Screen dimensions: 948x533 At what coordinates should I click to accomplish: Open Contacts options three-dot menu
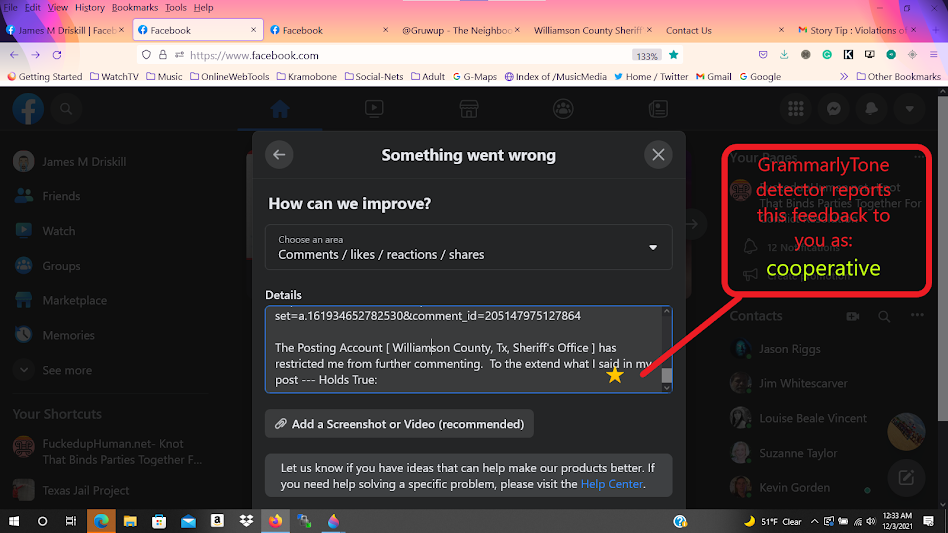pos(917,315)
